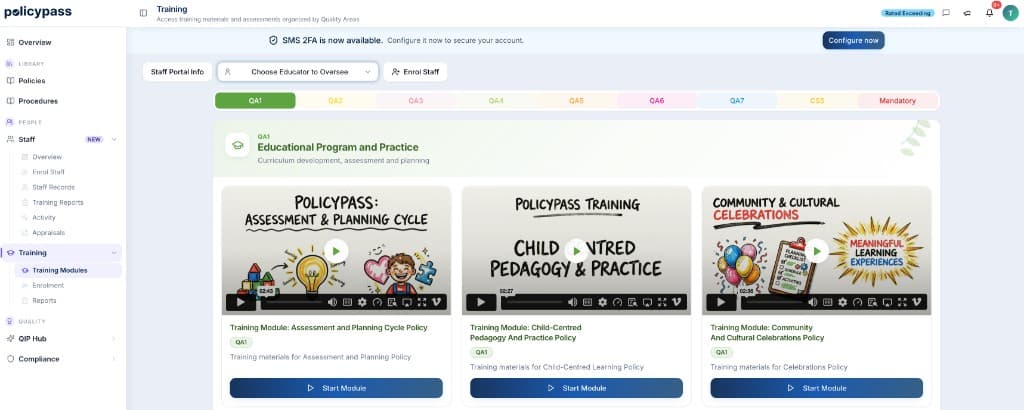Collapse the Training section chevron
The height and width of the screenshot is (410, 1024).
click(x=114, y=253)
